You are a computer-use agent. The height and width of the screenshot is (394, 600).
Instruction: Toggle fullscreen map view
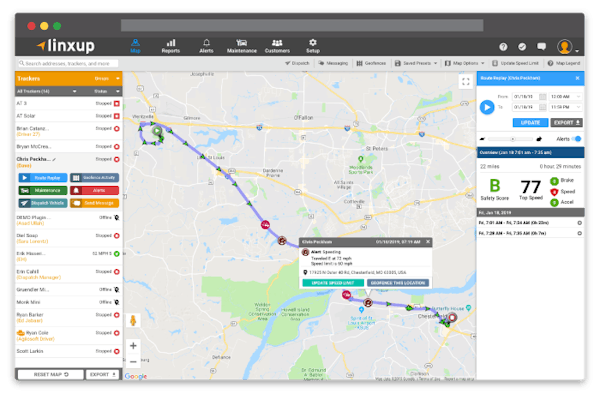tap(465, 81)
